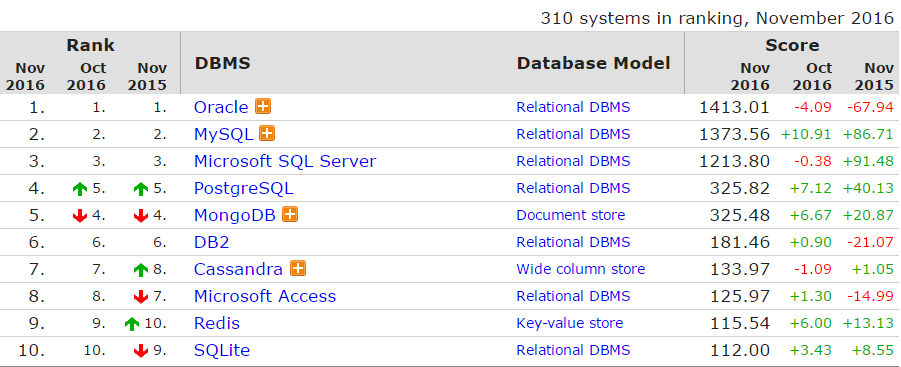Screen dimensions: 901x367
Task: Click green up arrow in PostgreSQL's Nov 2015 rank
Action: point(140,188)
